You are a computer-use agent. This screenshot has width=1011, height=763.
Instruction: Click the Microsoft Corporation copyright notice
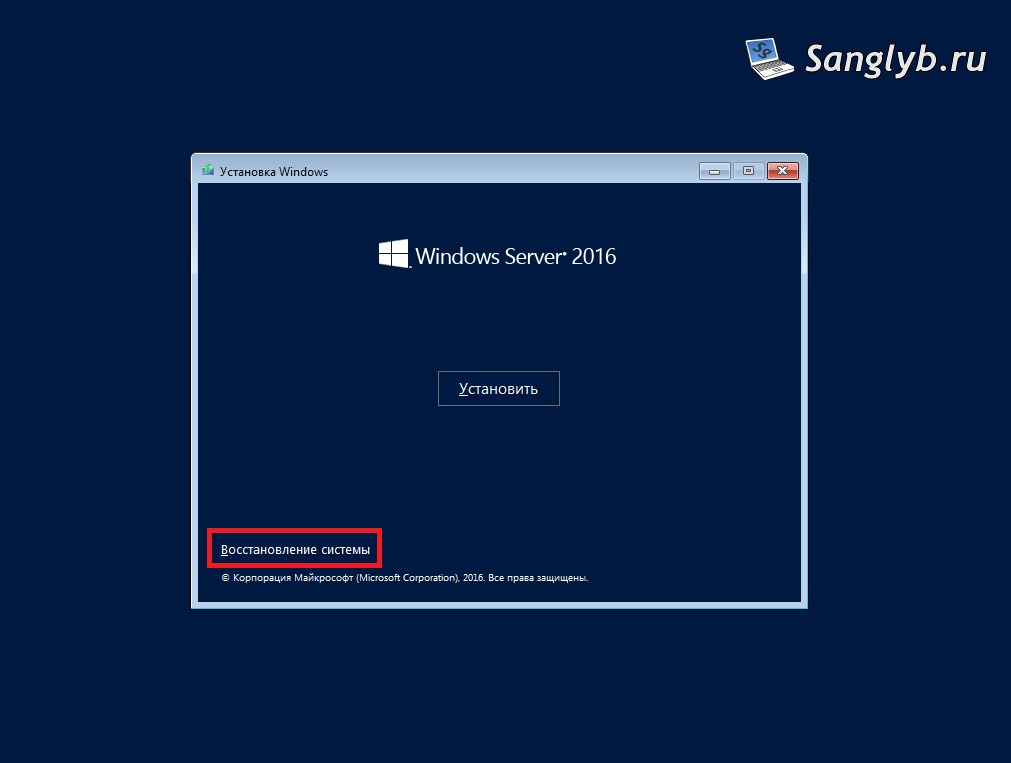405,578
